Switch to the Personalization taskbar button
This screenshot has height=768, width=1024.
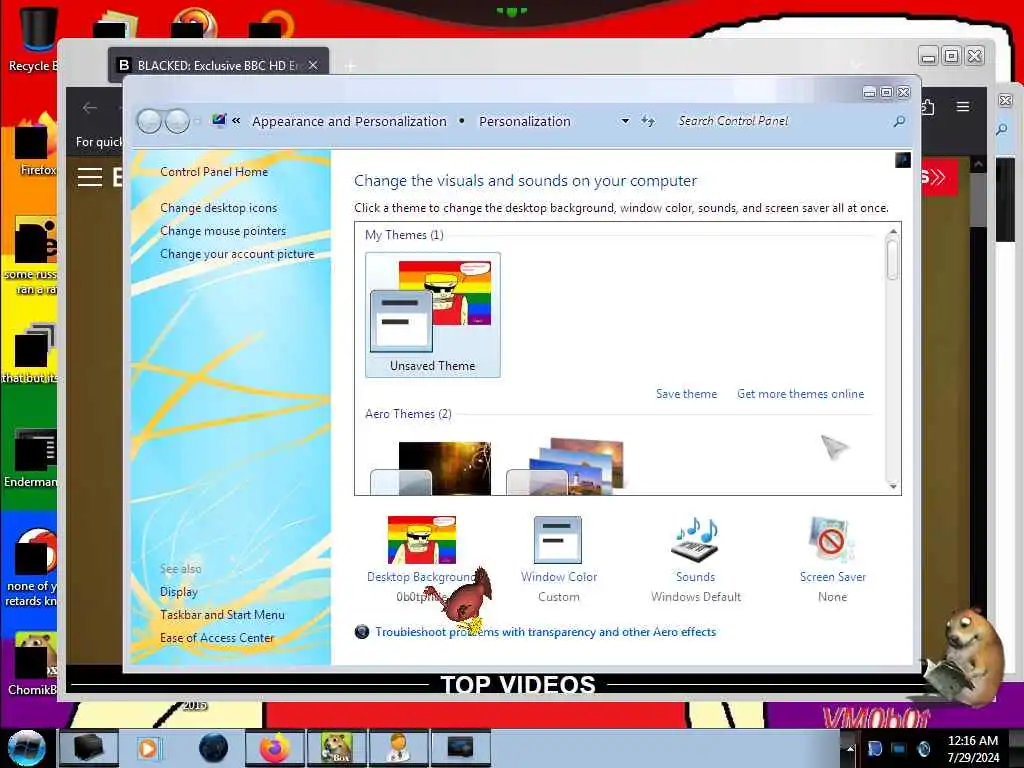(x=460, y=748)
